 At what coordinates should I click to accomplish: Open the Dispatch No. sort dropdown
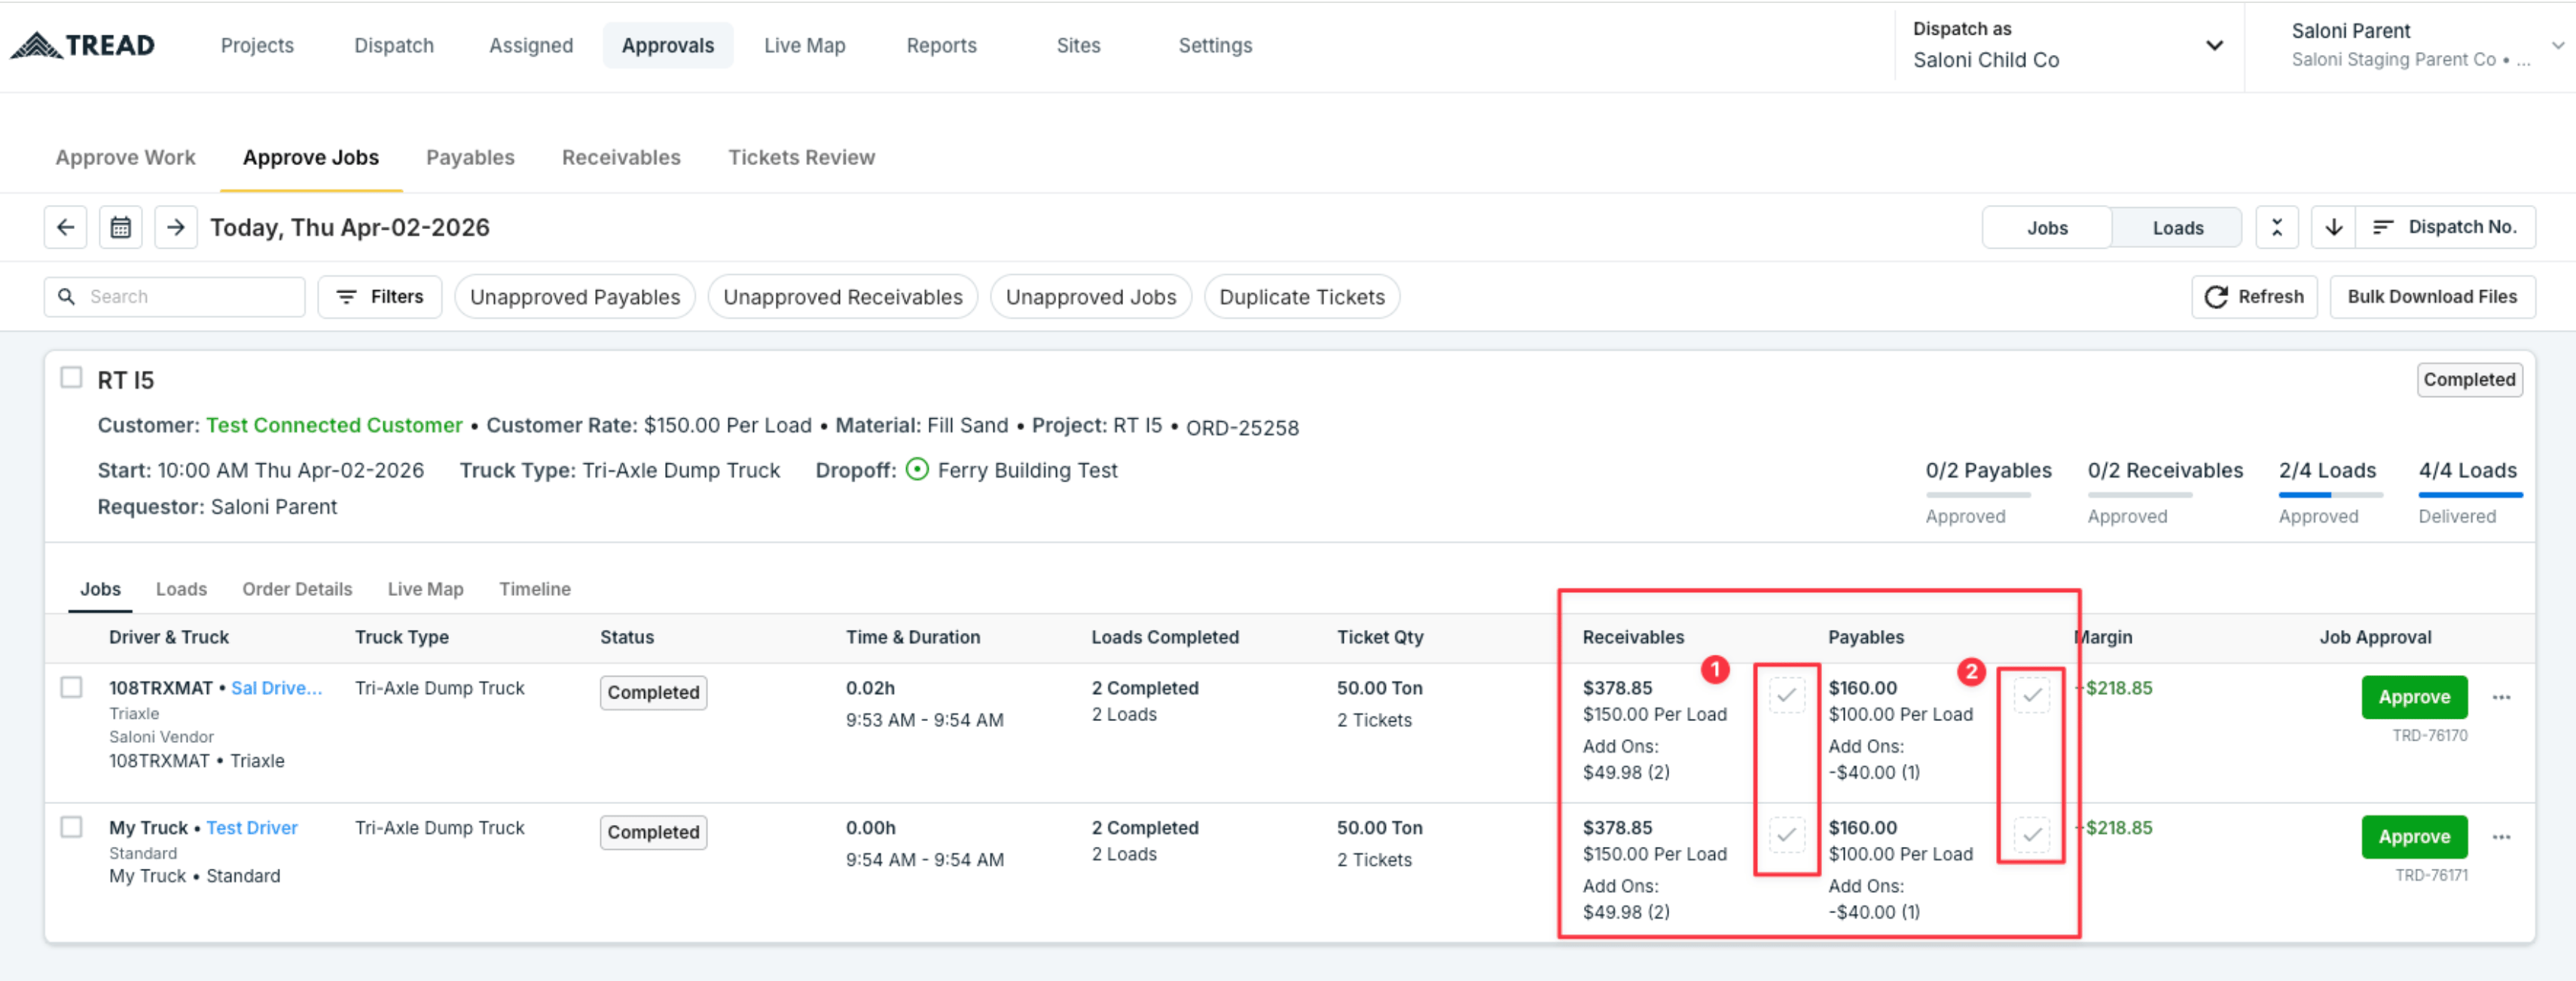click(x=2445, y=227)
